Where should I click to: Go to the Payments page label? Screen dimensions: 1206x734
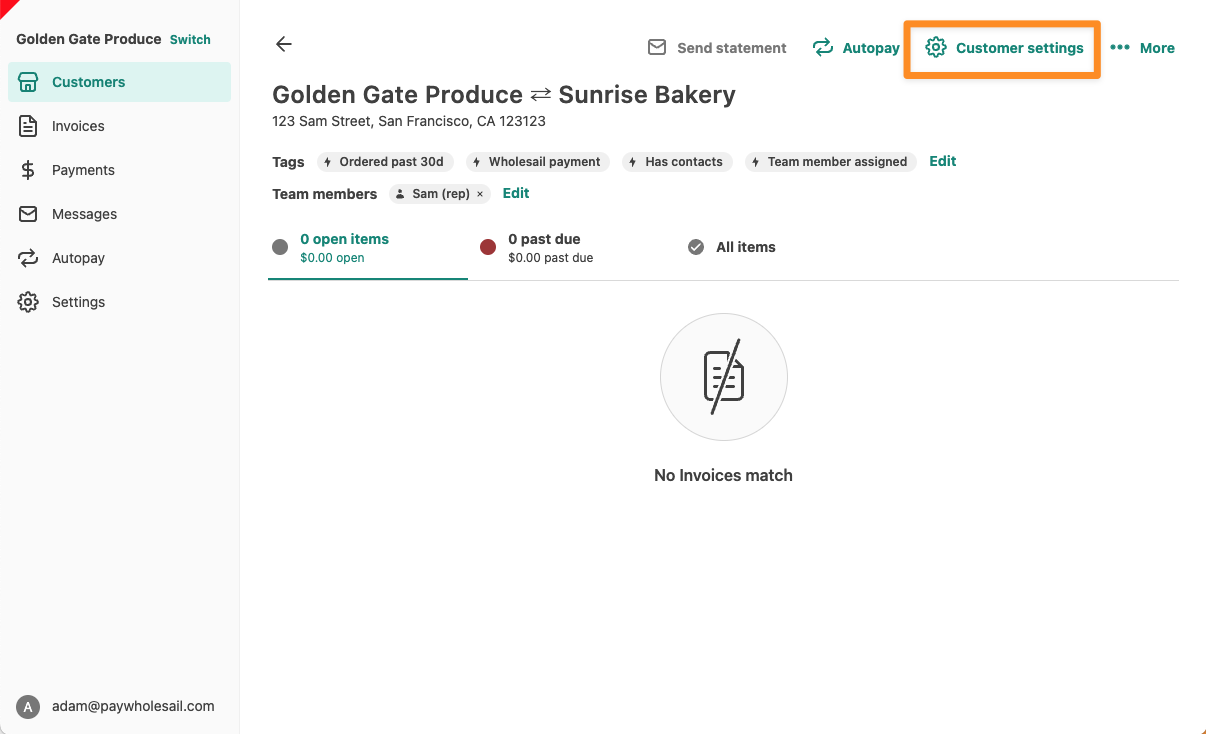click(x=83, y=170)
